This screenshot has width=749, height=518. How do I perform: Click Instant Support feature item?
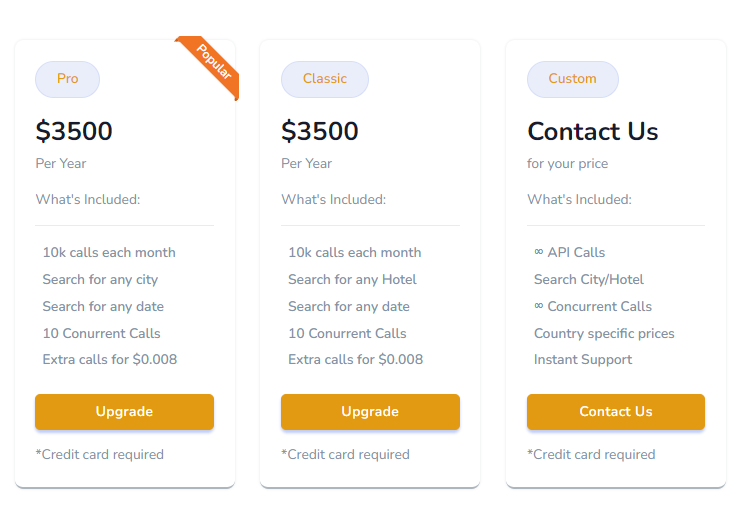point(583,359)
